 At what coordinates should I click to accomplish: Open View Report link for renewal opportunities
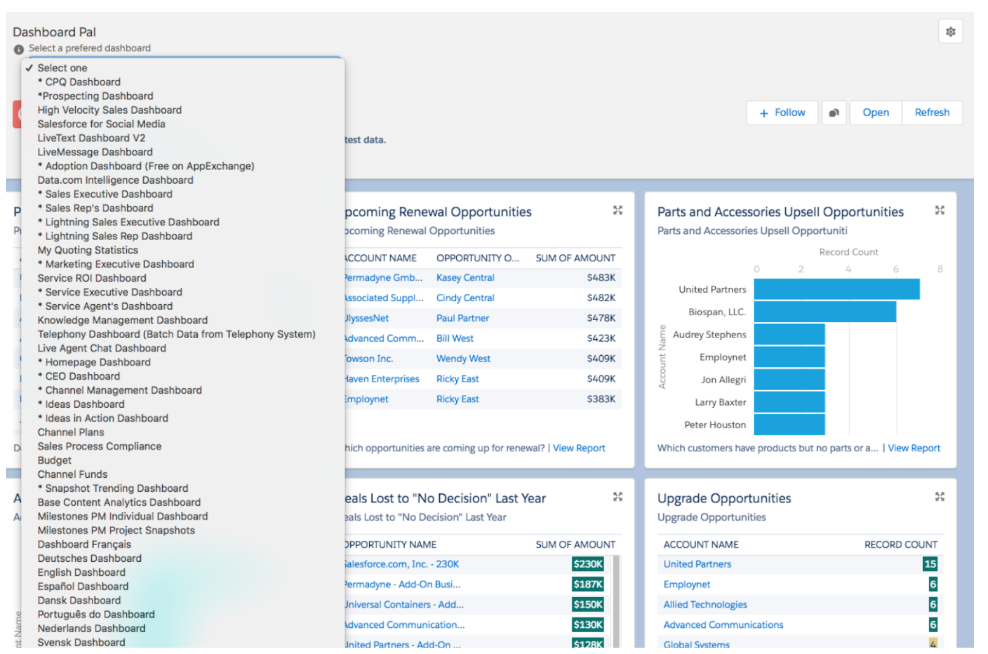578,448
